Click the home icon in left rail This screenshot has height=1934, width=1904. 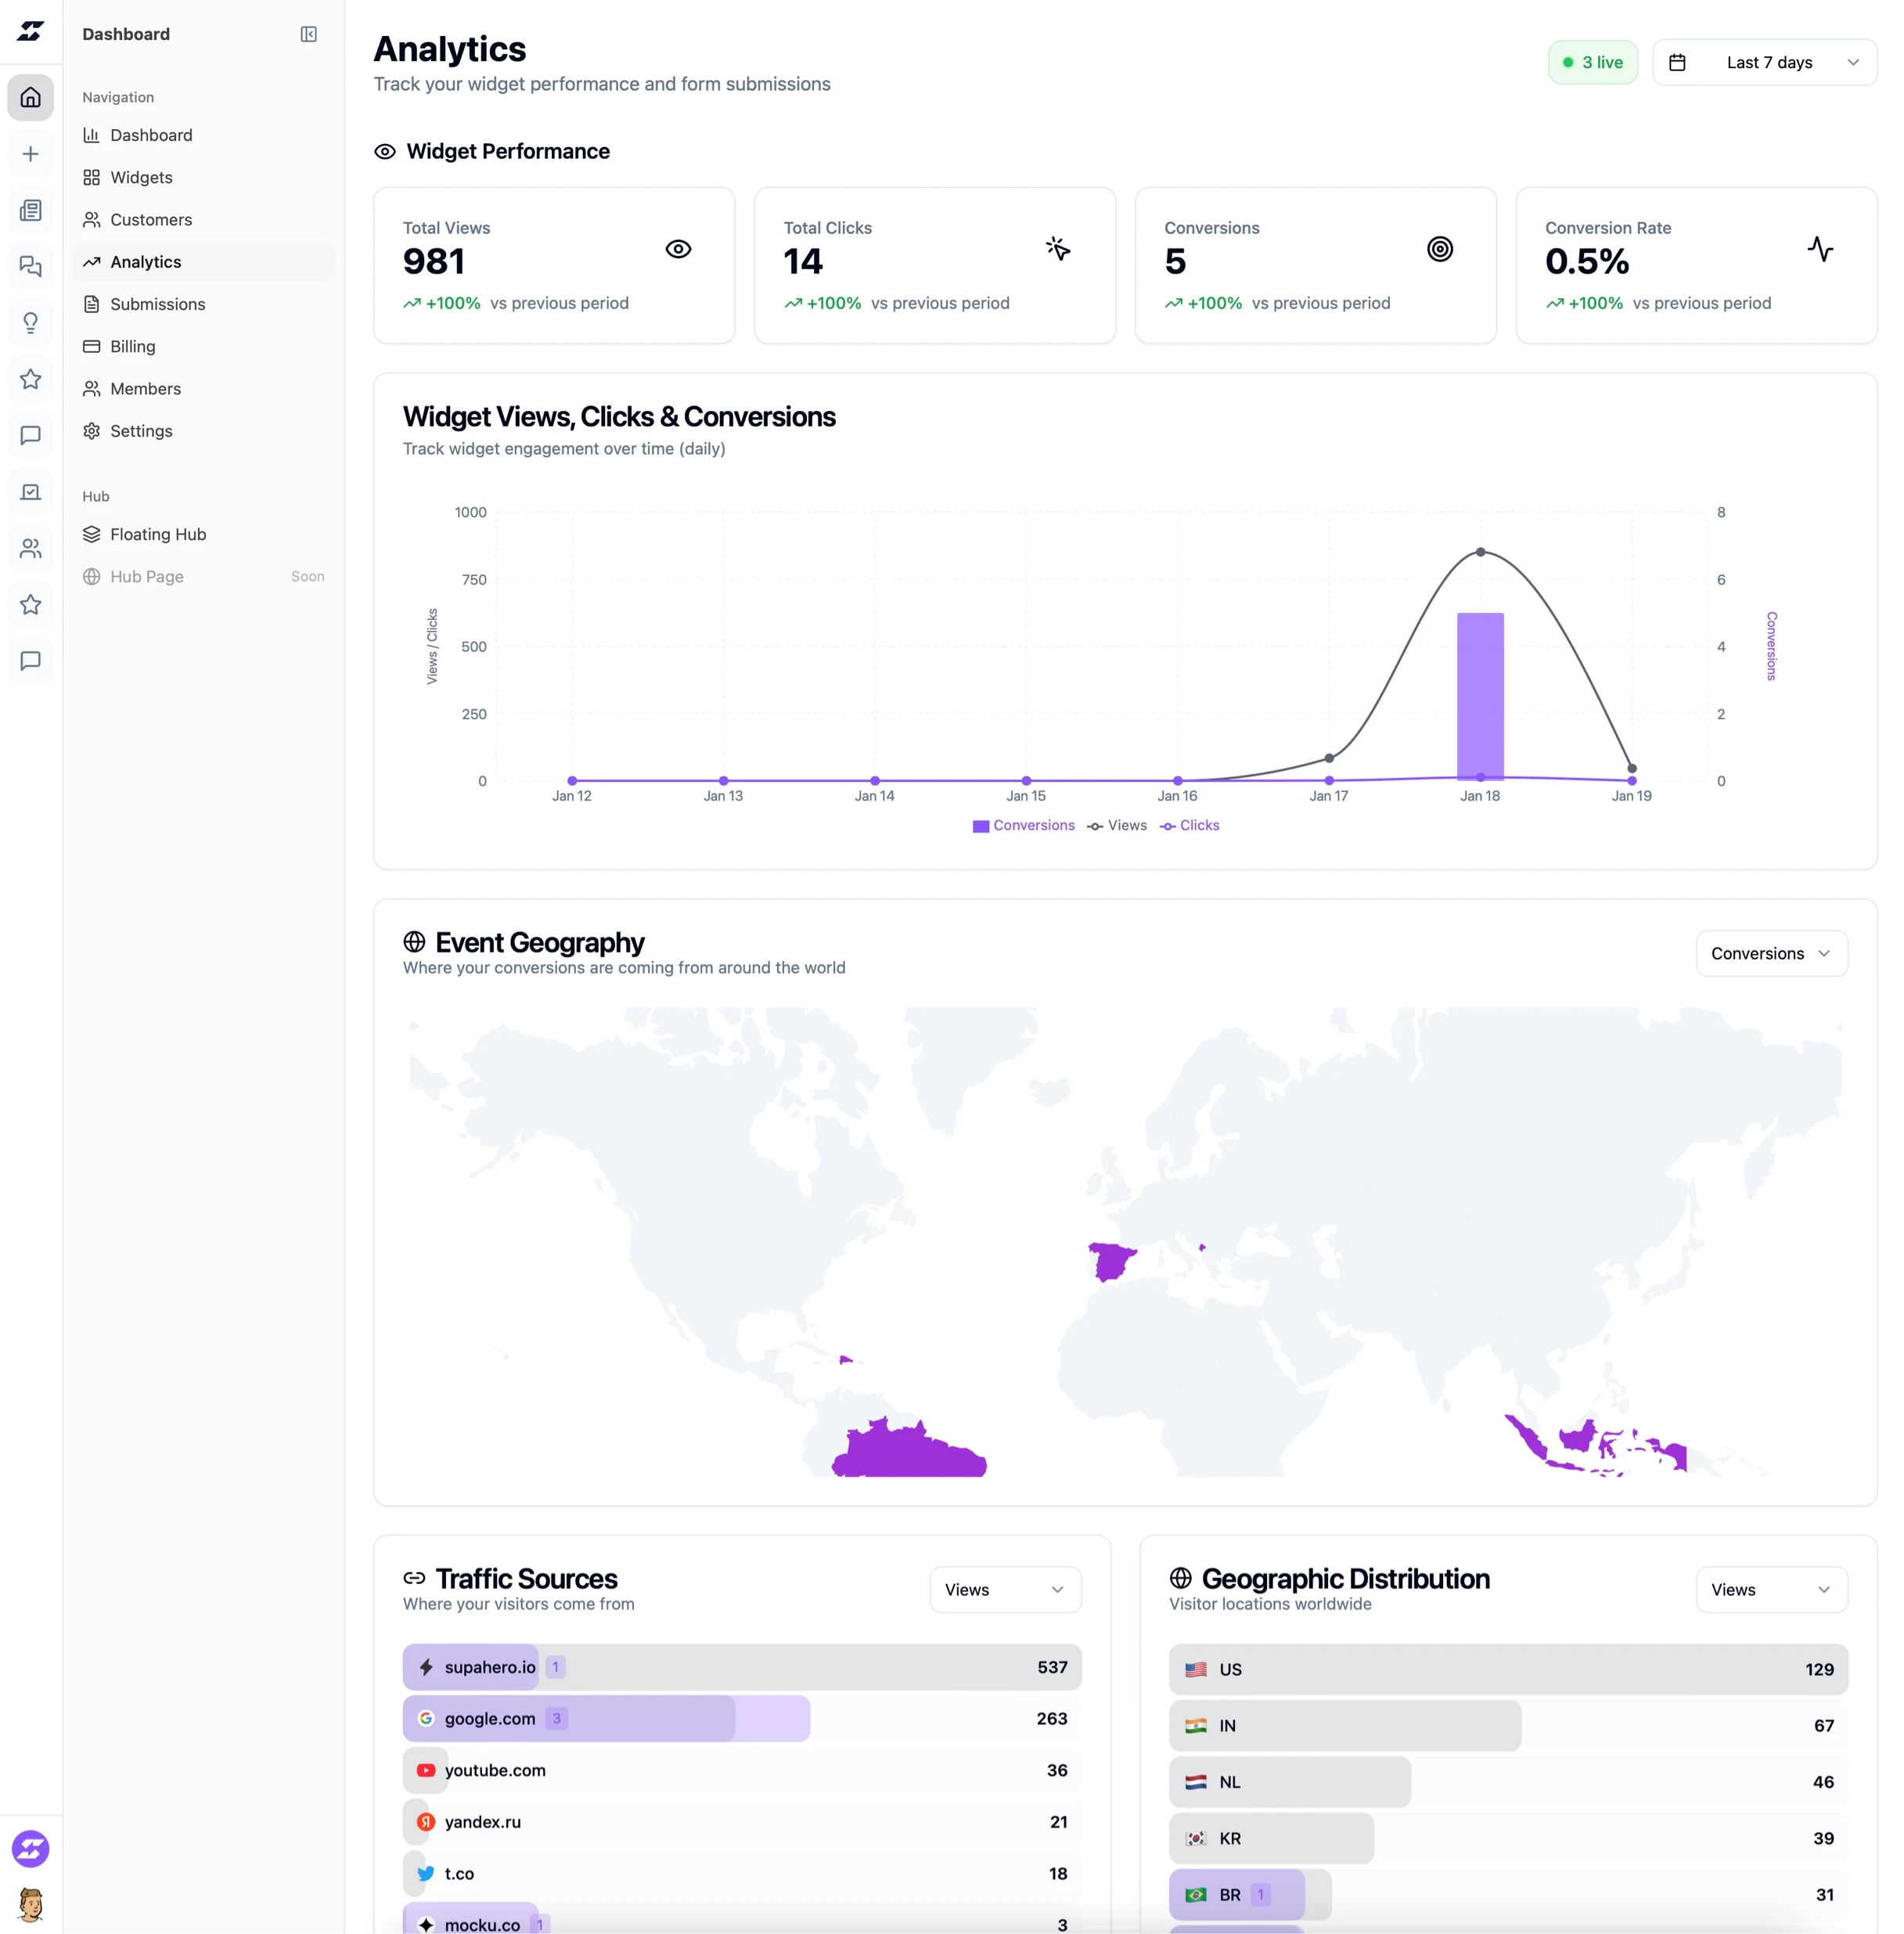coord(31,98)
